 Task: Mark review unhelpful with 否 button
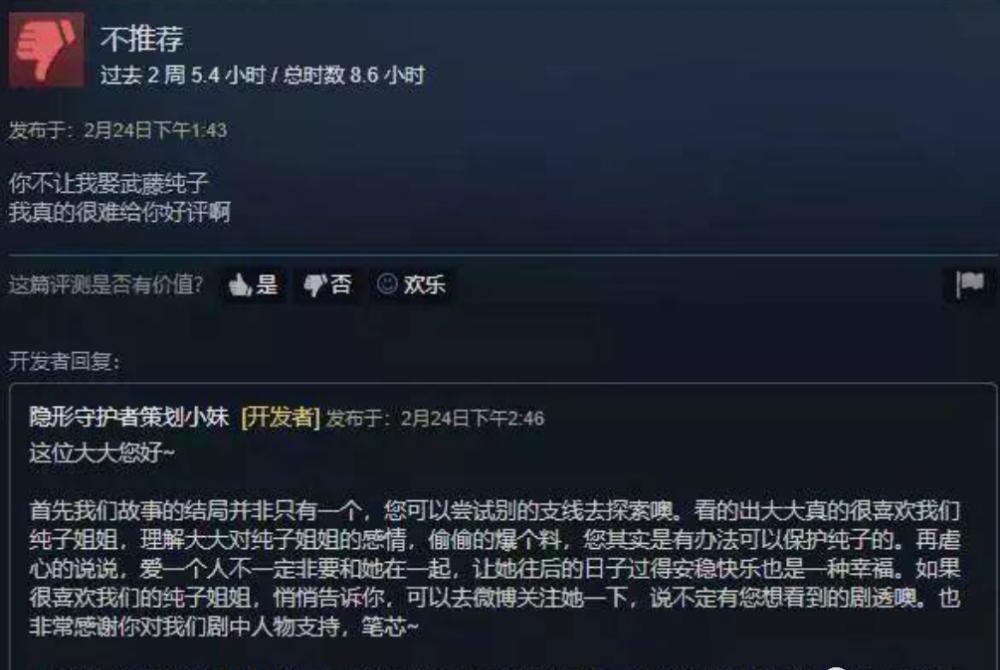coord(327,284)
